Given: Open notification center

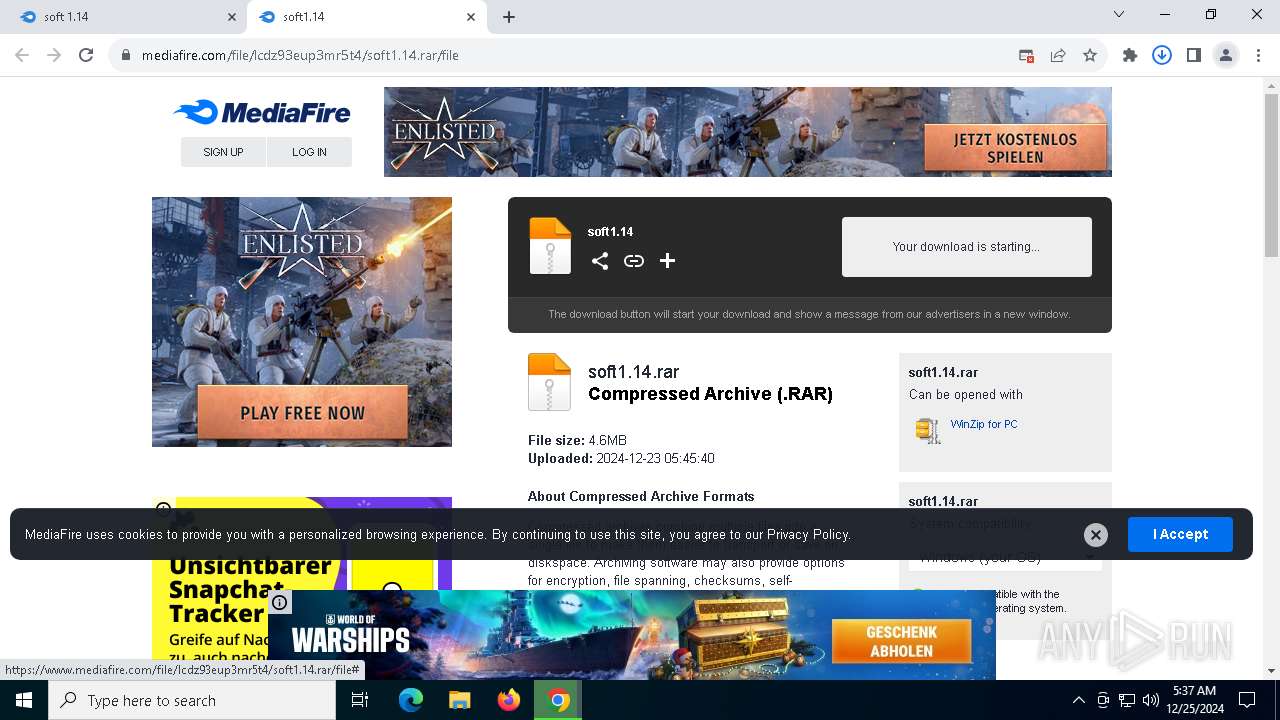Looking at the screenshot, I should [1247, 700].
